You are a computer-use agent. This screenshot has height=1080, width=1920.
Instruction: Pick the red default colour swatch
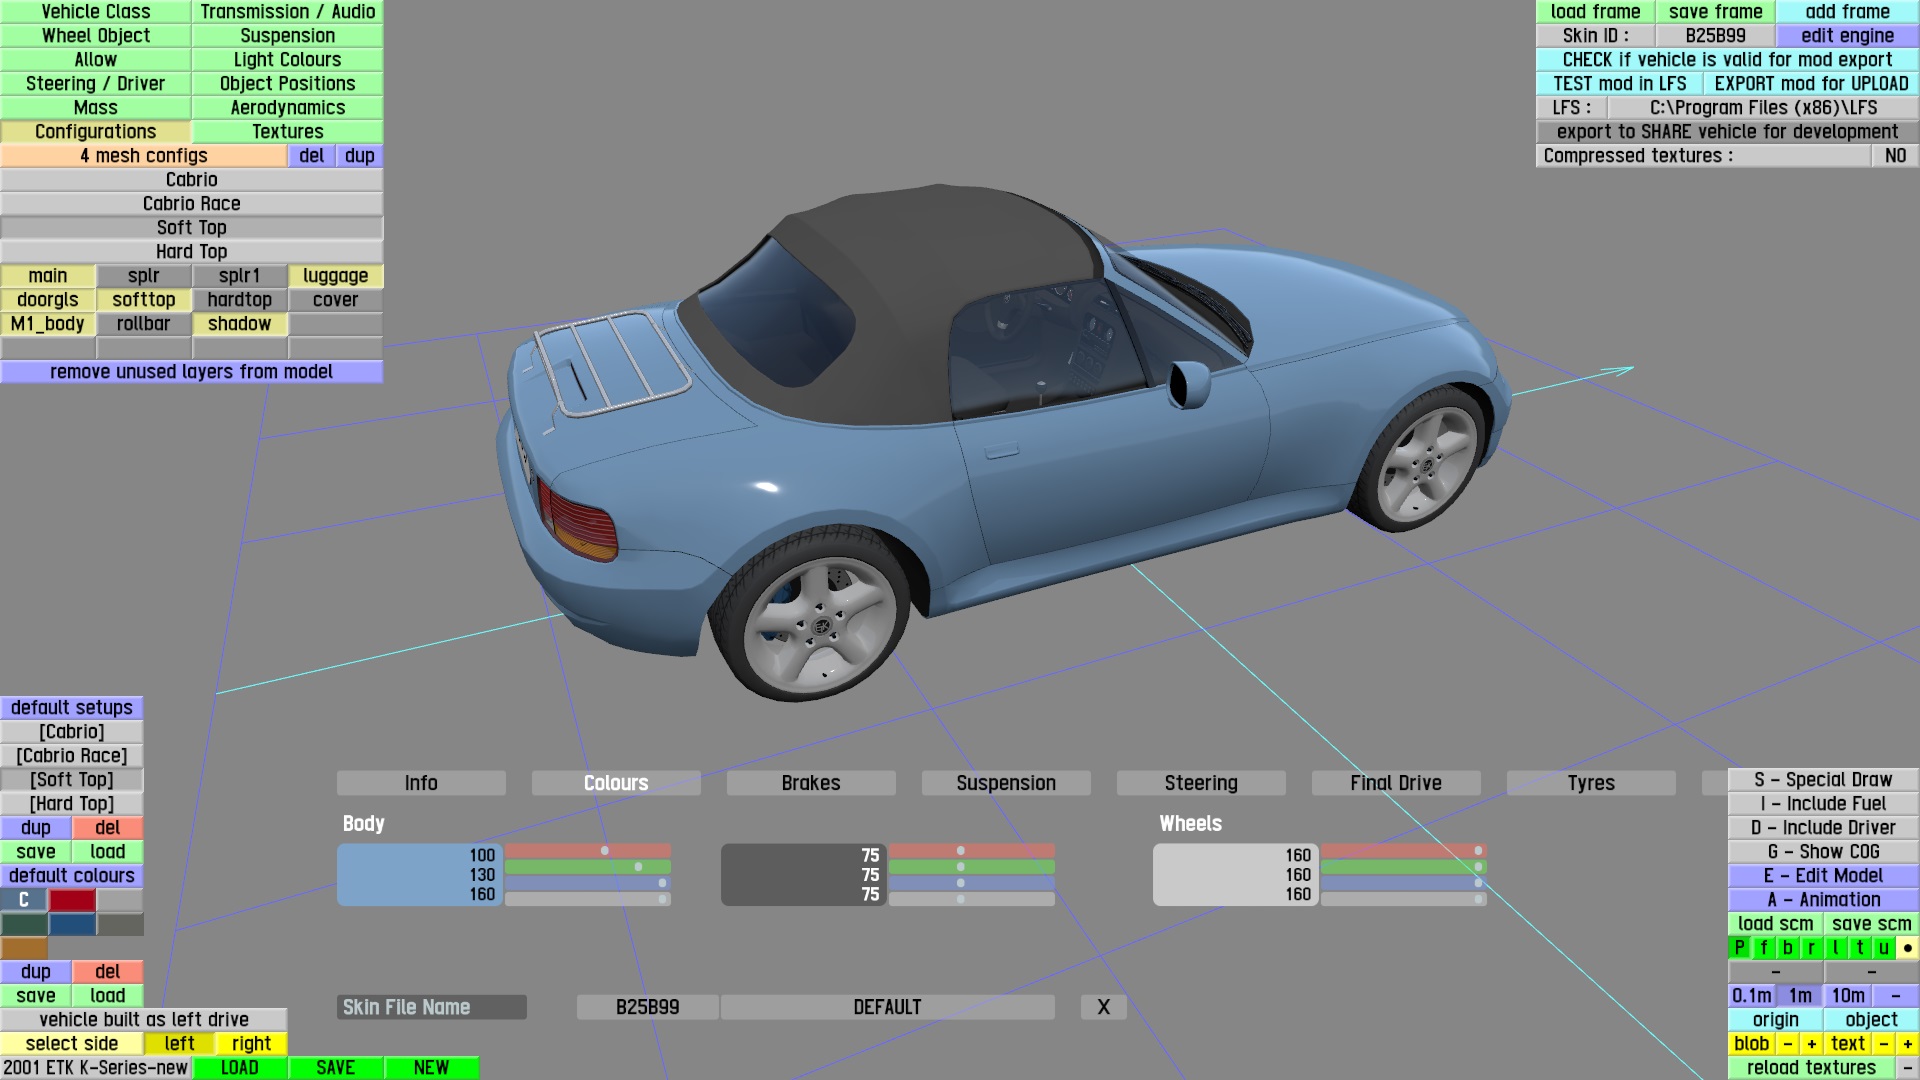72,900
